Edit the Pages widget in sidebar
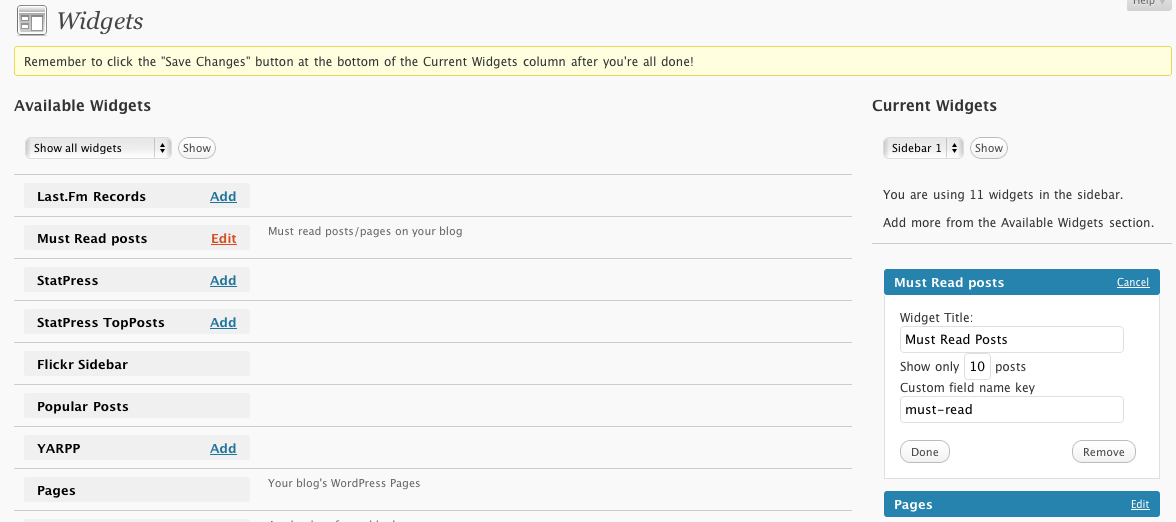 pyautogui.click(x=1139, y=505)
